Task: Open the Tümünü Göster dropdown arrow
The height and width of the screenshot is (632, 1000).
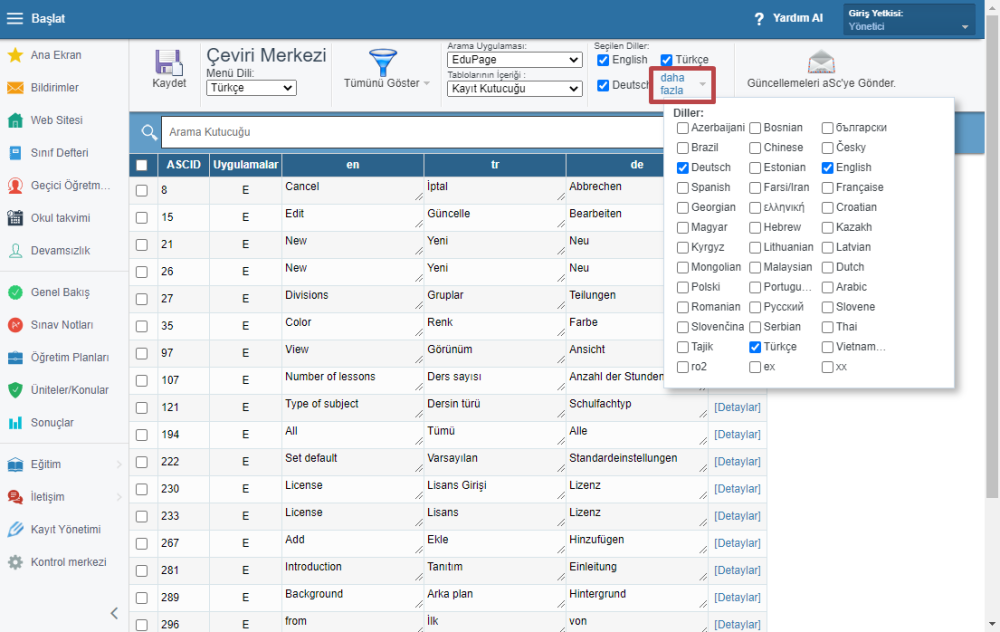Action: 427,84
